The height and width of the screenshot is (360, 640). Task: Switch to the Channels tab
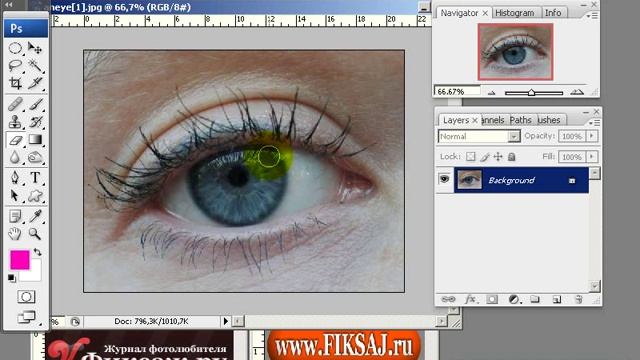click(493, 120)
